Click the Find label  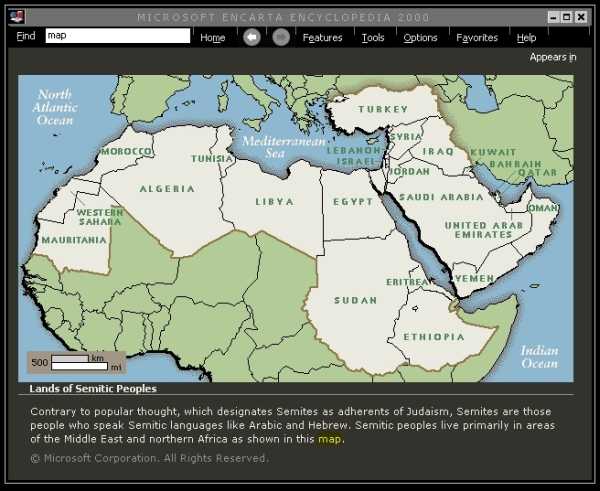pyautogui.click(x=26, y=36)
